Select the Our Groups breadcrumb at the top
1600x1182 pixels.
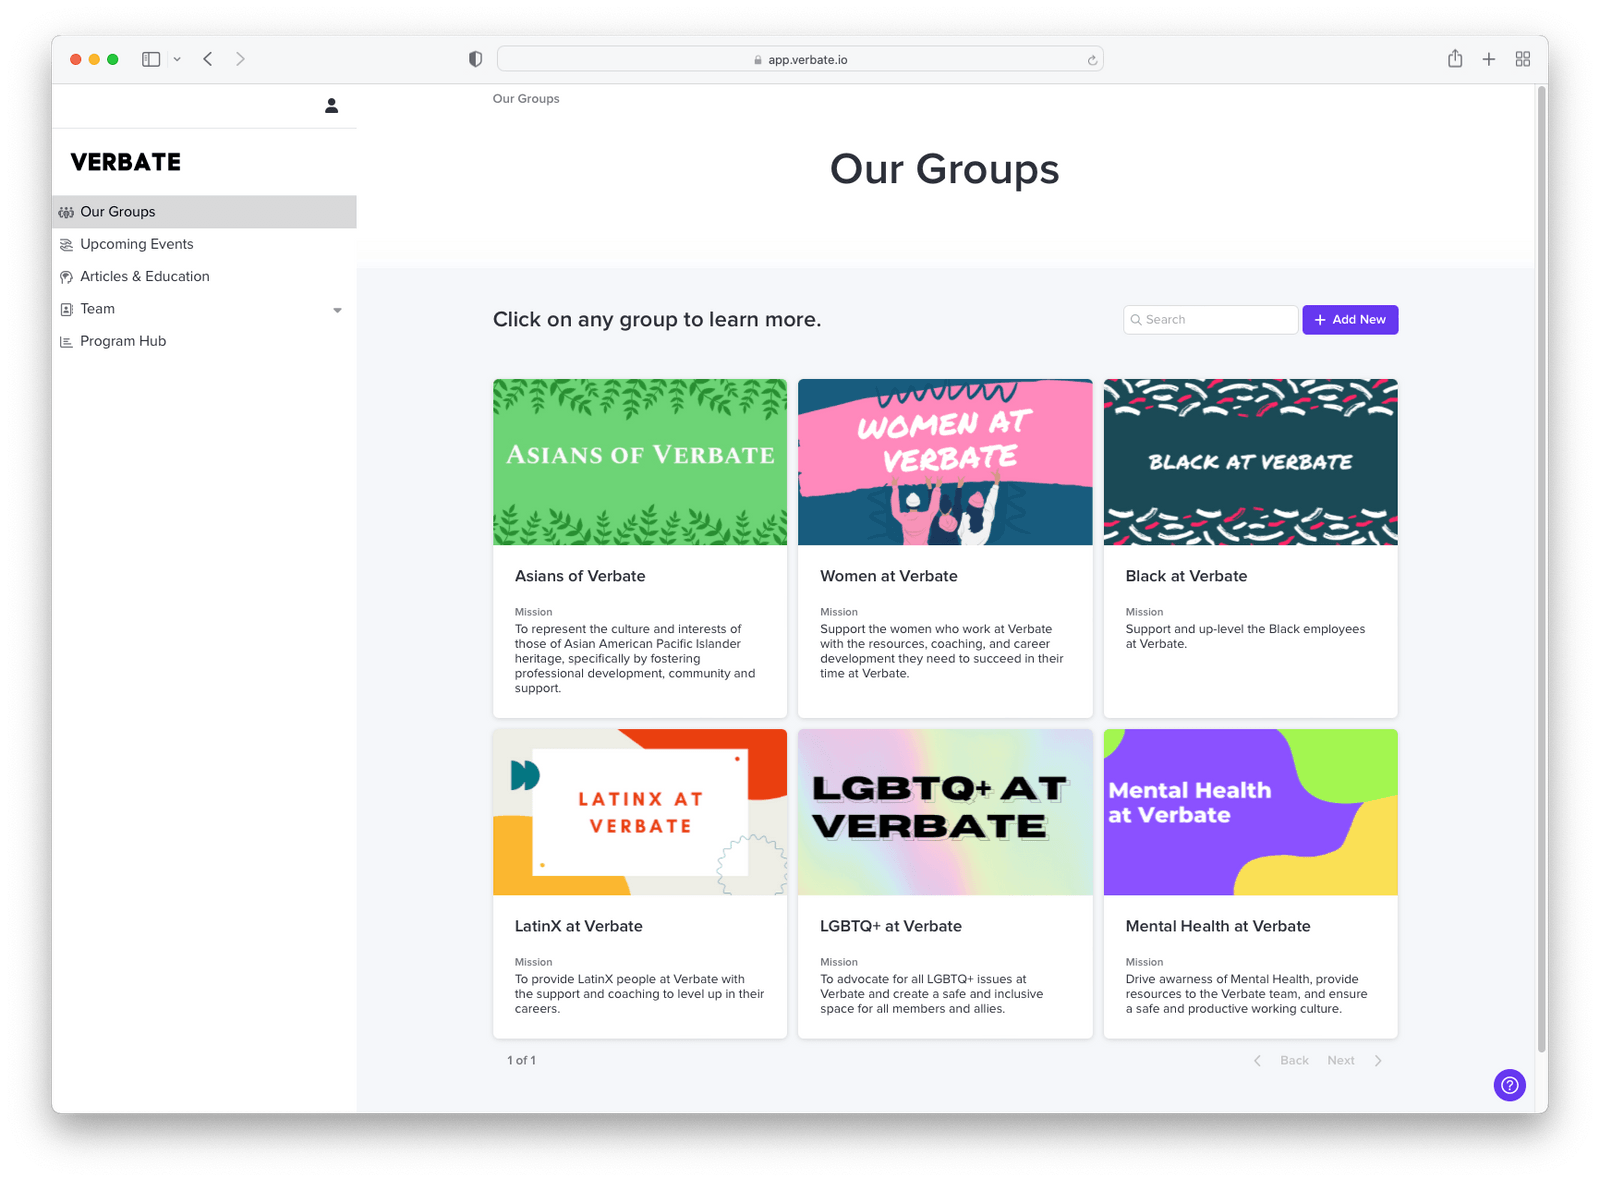[x=526, y=98]
